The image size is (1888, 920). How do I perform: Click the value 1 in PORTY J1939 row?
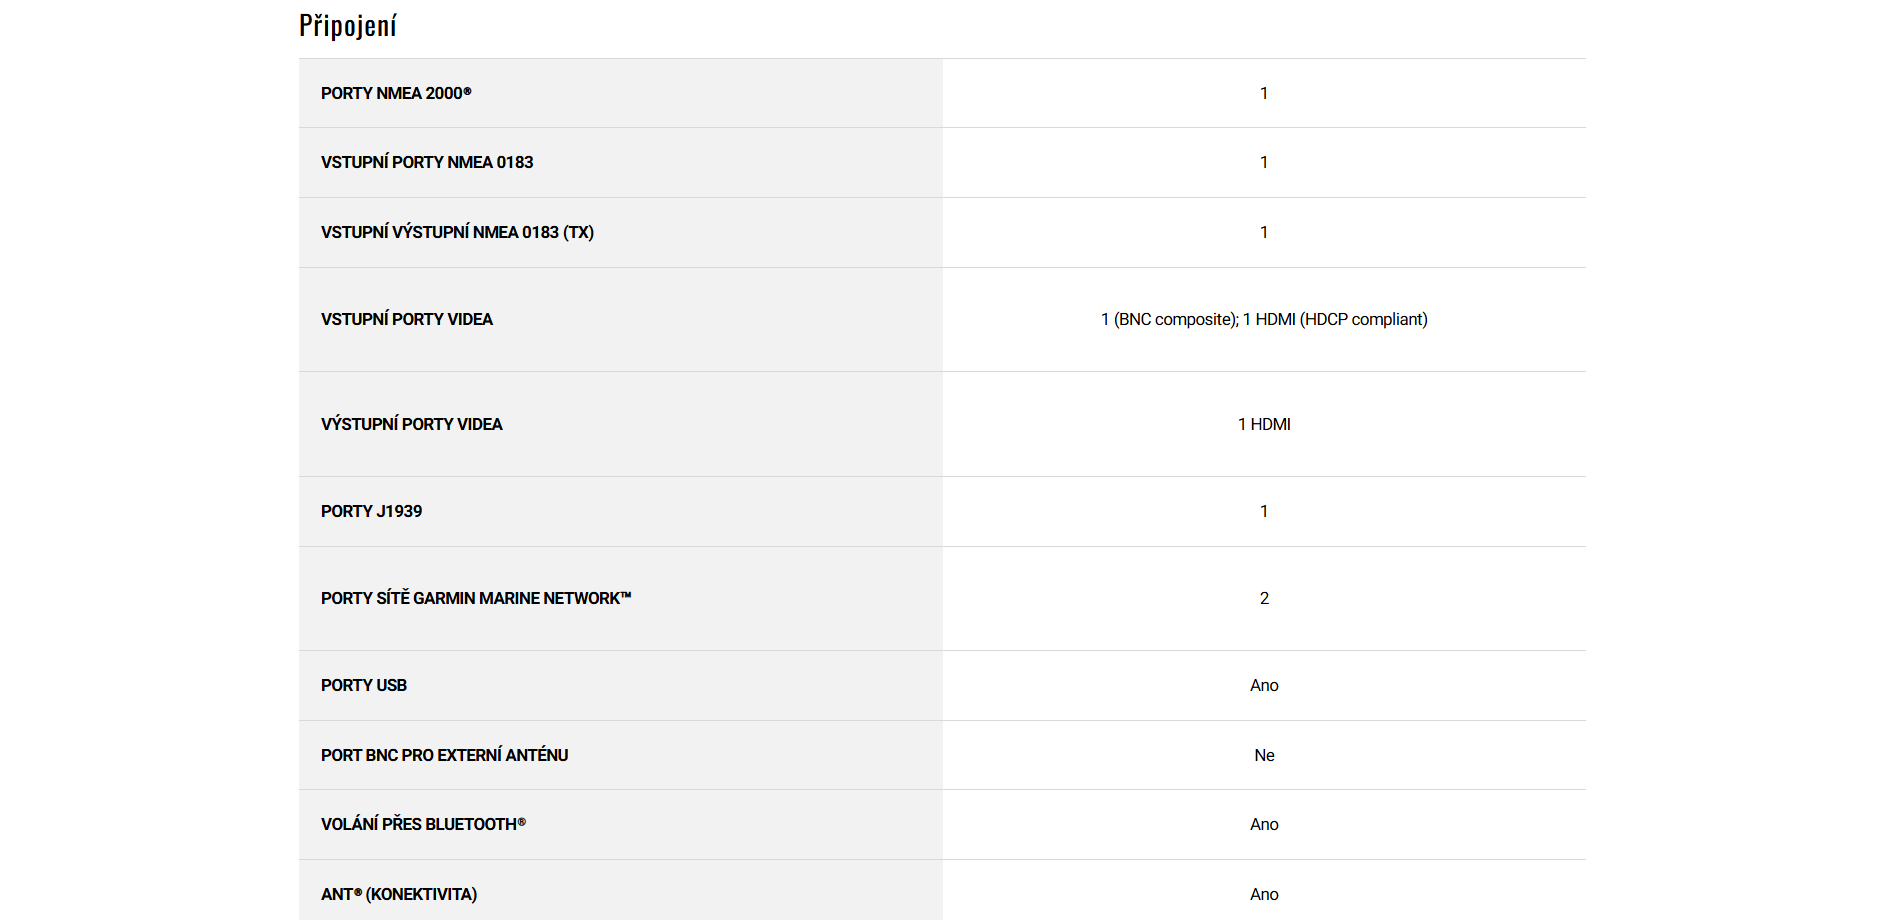pos(1264,511)
